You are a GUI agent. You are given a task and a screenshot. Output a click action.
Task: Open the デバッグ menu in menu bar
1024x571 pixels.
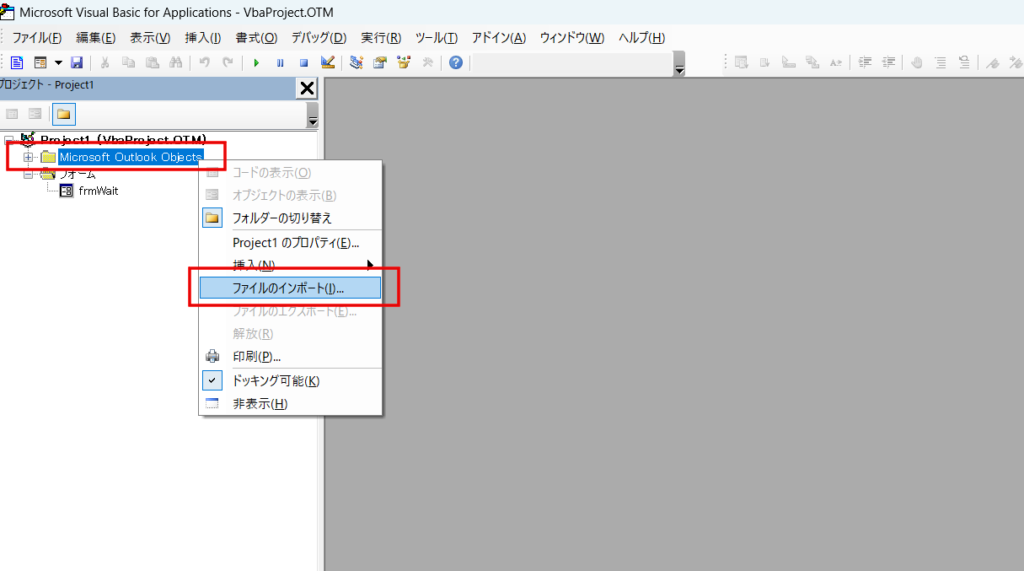[x=318, y=37]
